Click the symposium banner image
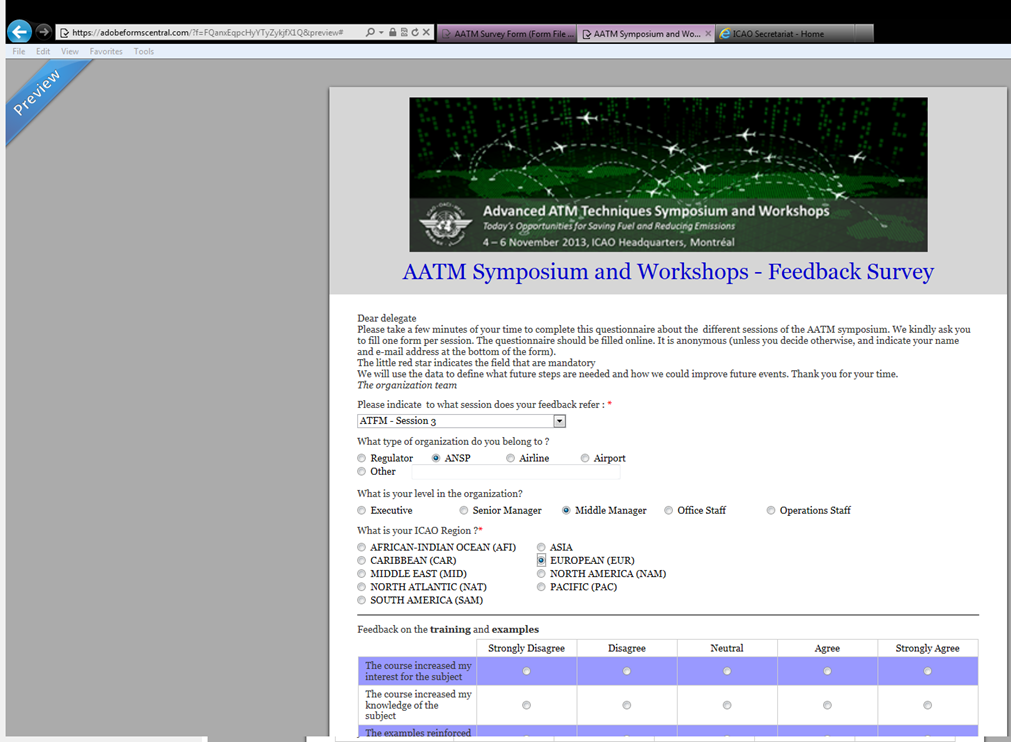Image resolution: width=1011 pixels, height=742 pixels. click(668, 174)
